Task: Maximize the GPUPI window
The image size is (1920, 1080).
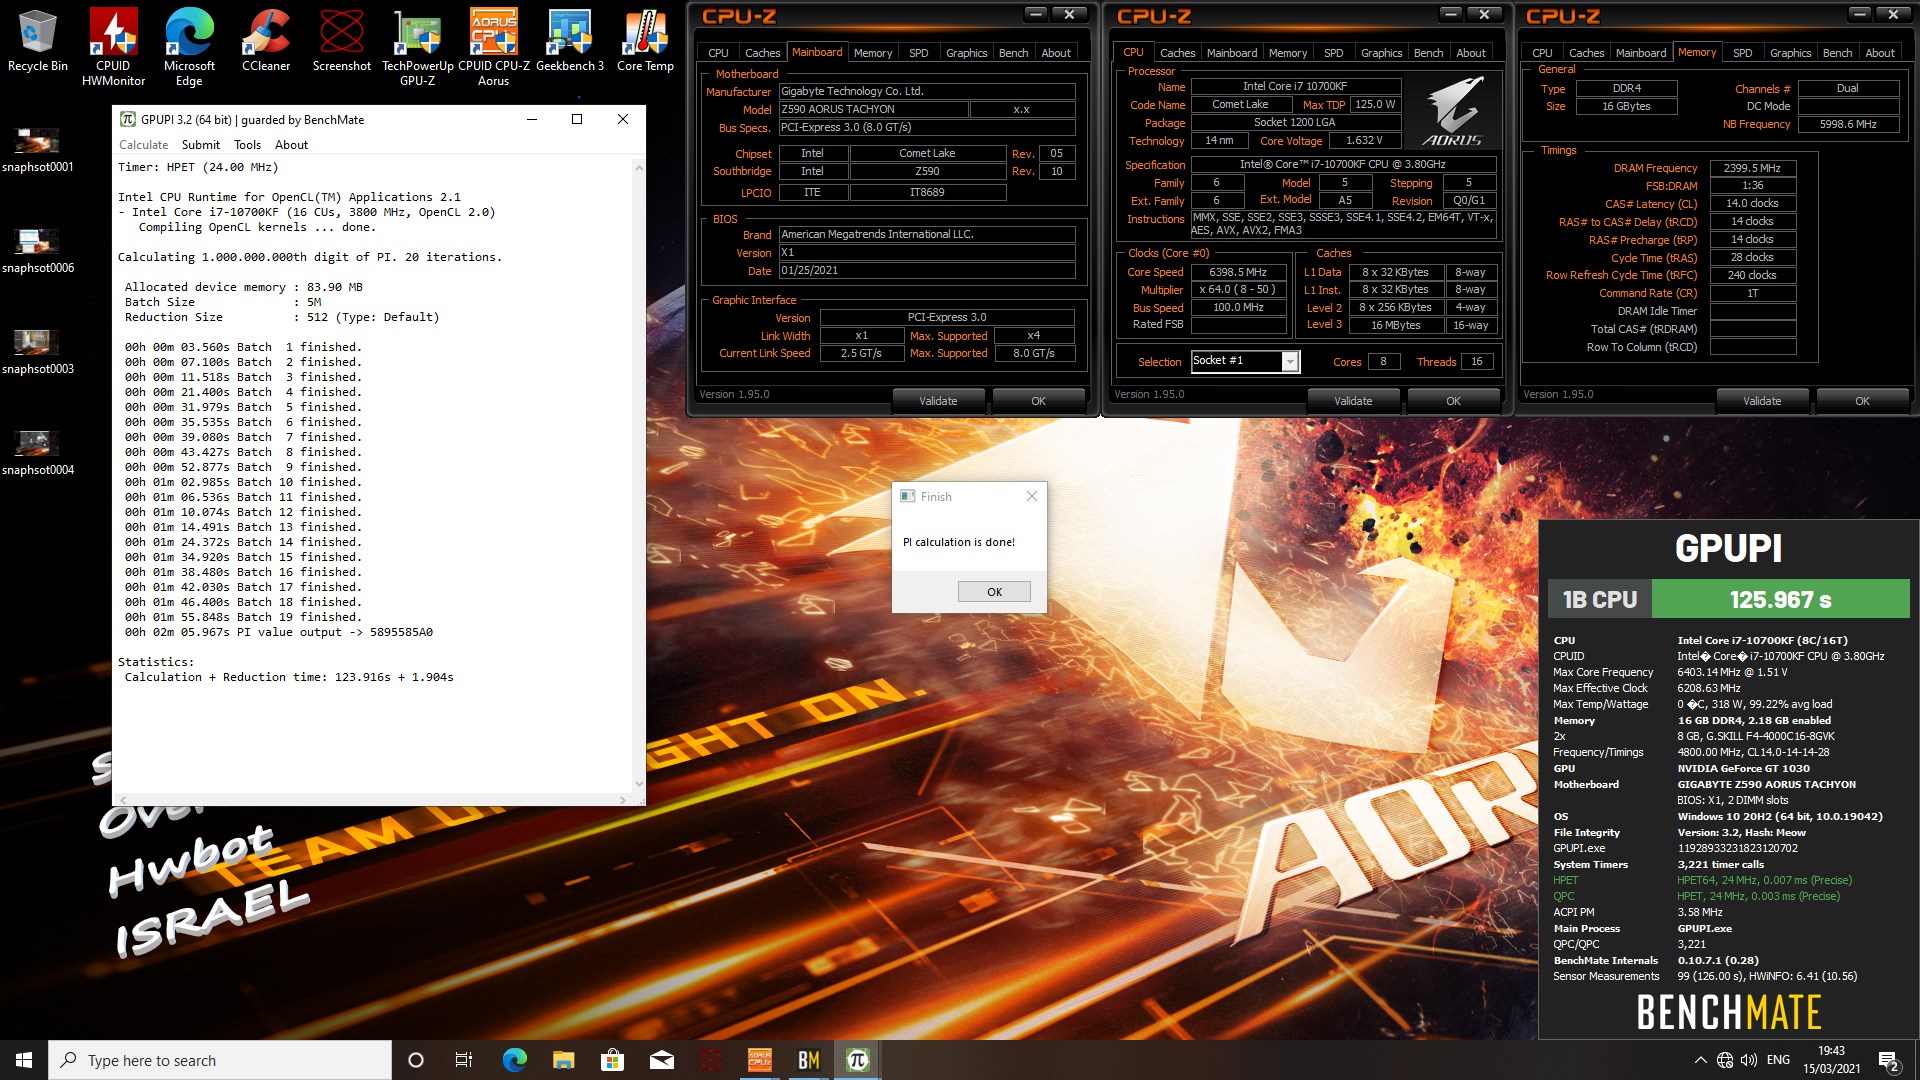Action: (x=577, y=119)
